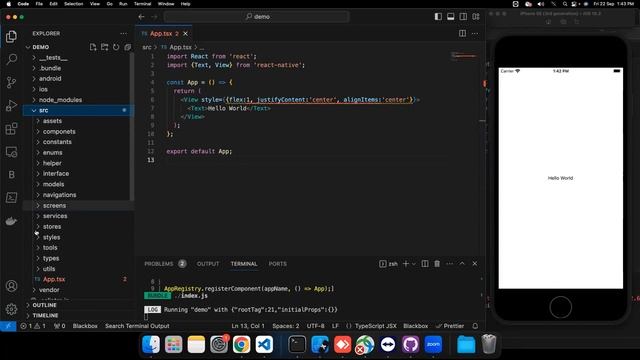
Task: Click Prettier in status bar
Action: point(450,326)
